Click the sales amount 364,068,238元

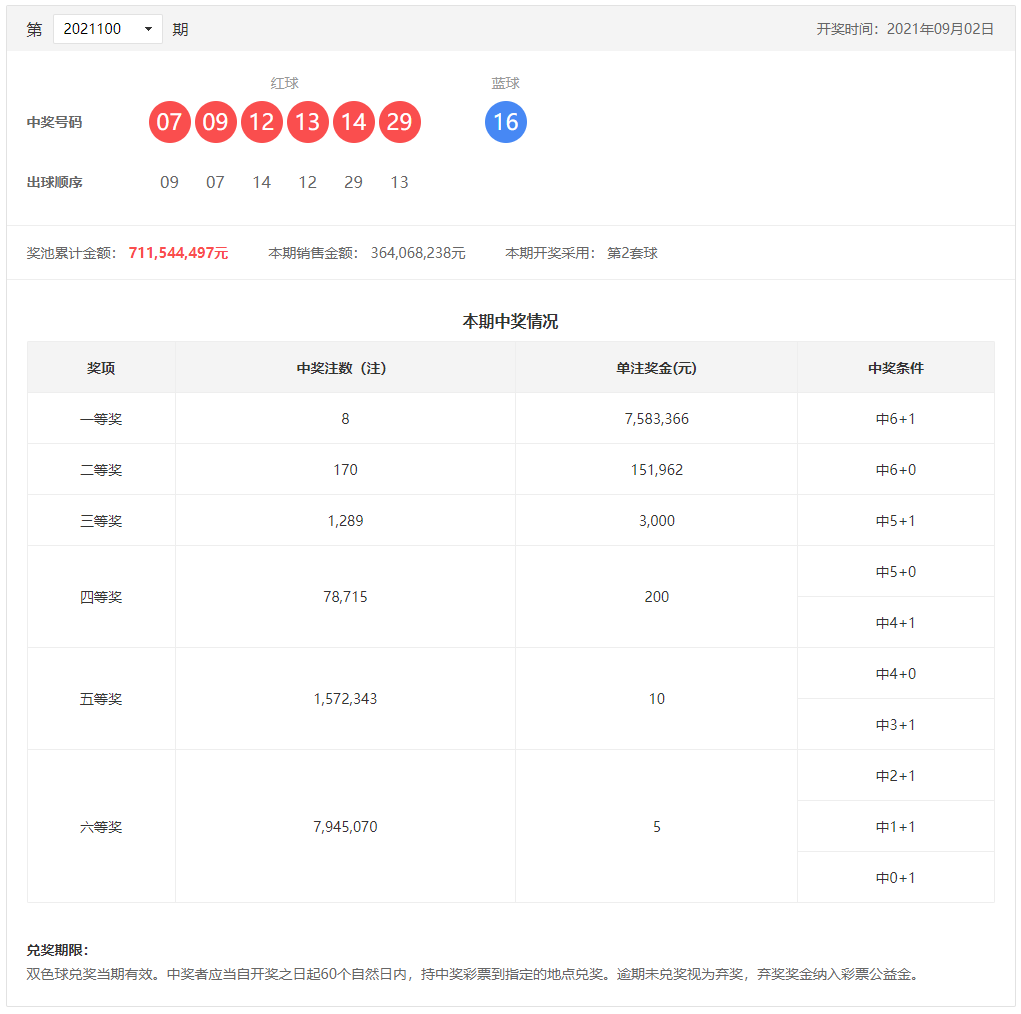418,253
